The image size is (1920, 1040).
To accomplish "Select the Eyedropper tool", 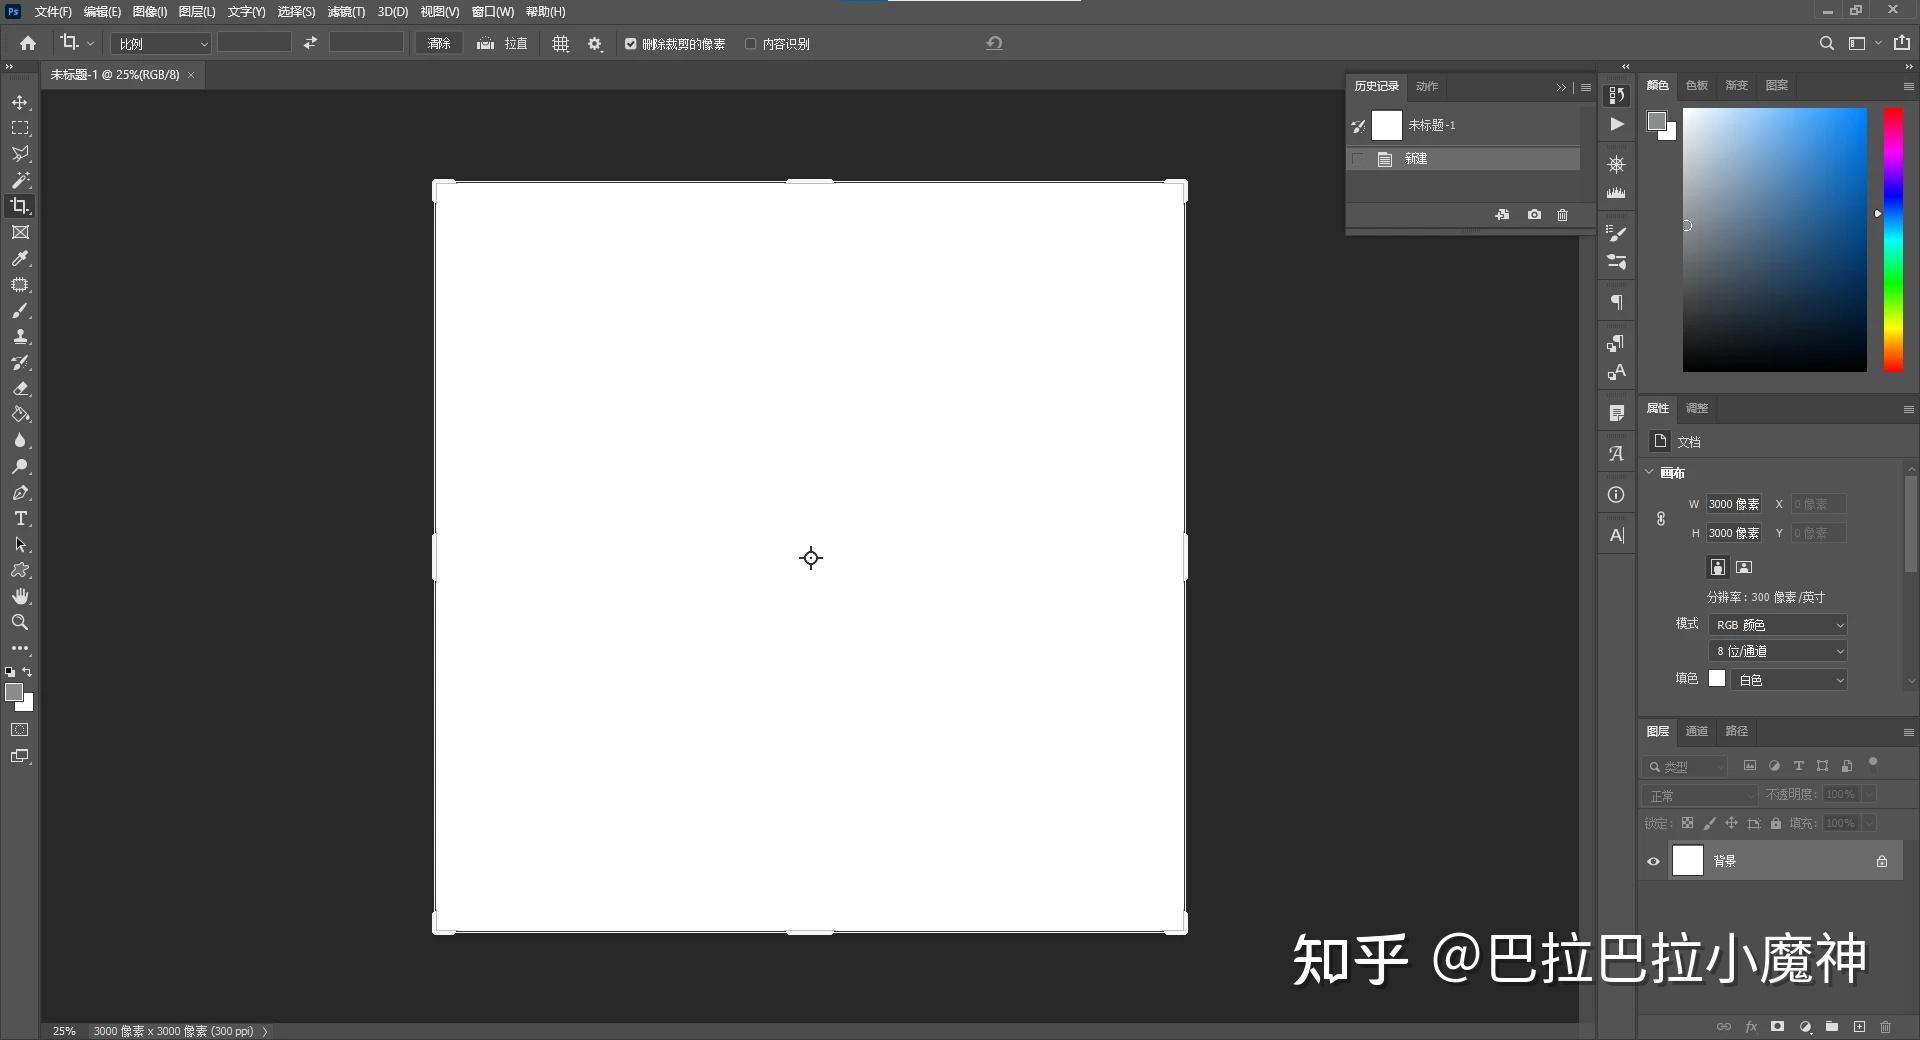I will pyautogui.click(x=20, y=258).
